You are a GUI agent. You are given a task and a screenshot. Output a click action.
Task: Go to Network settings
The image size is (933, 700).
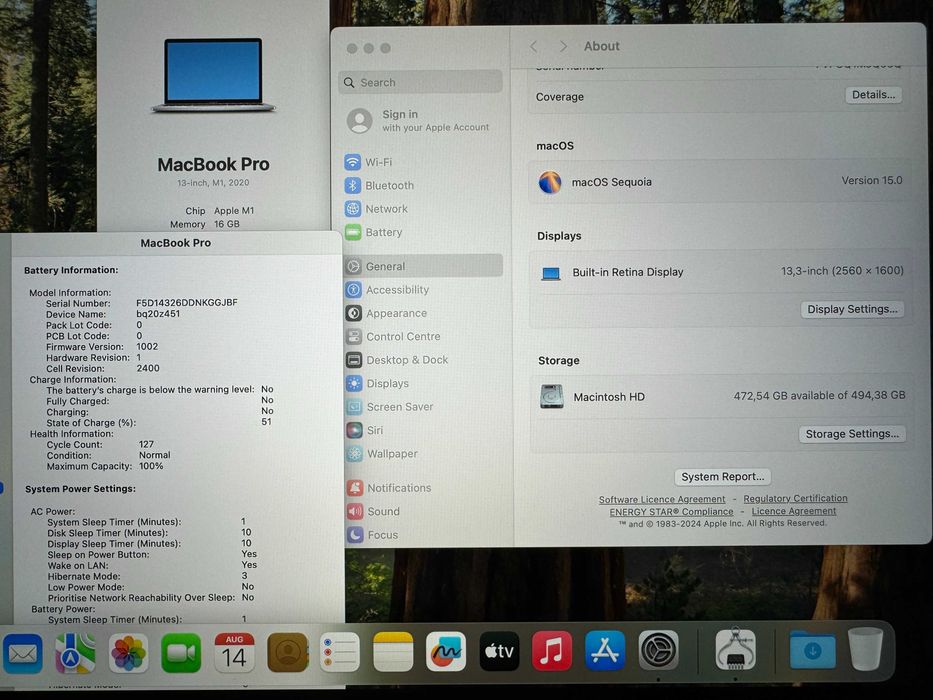coord(422,209)
